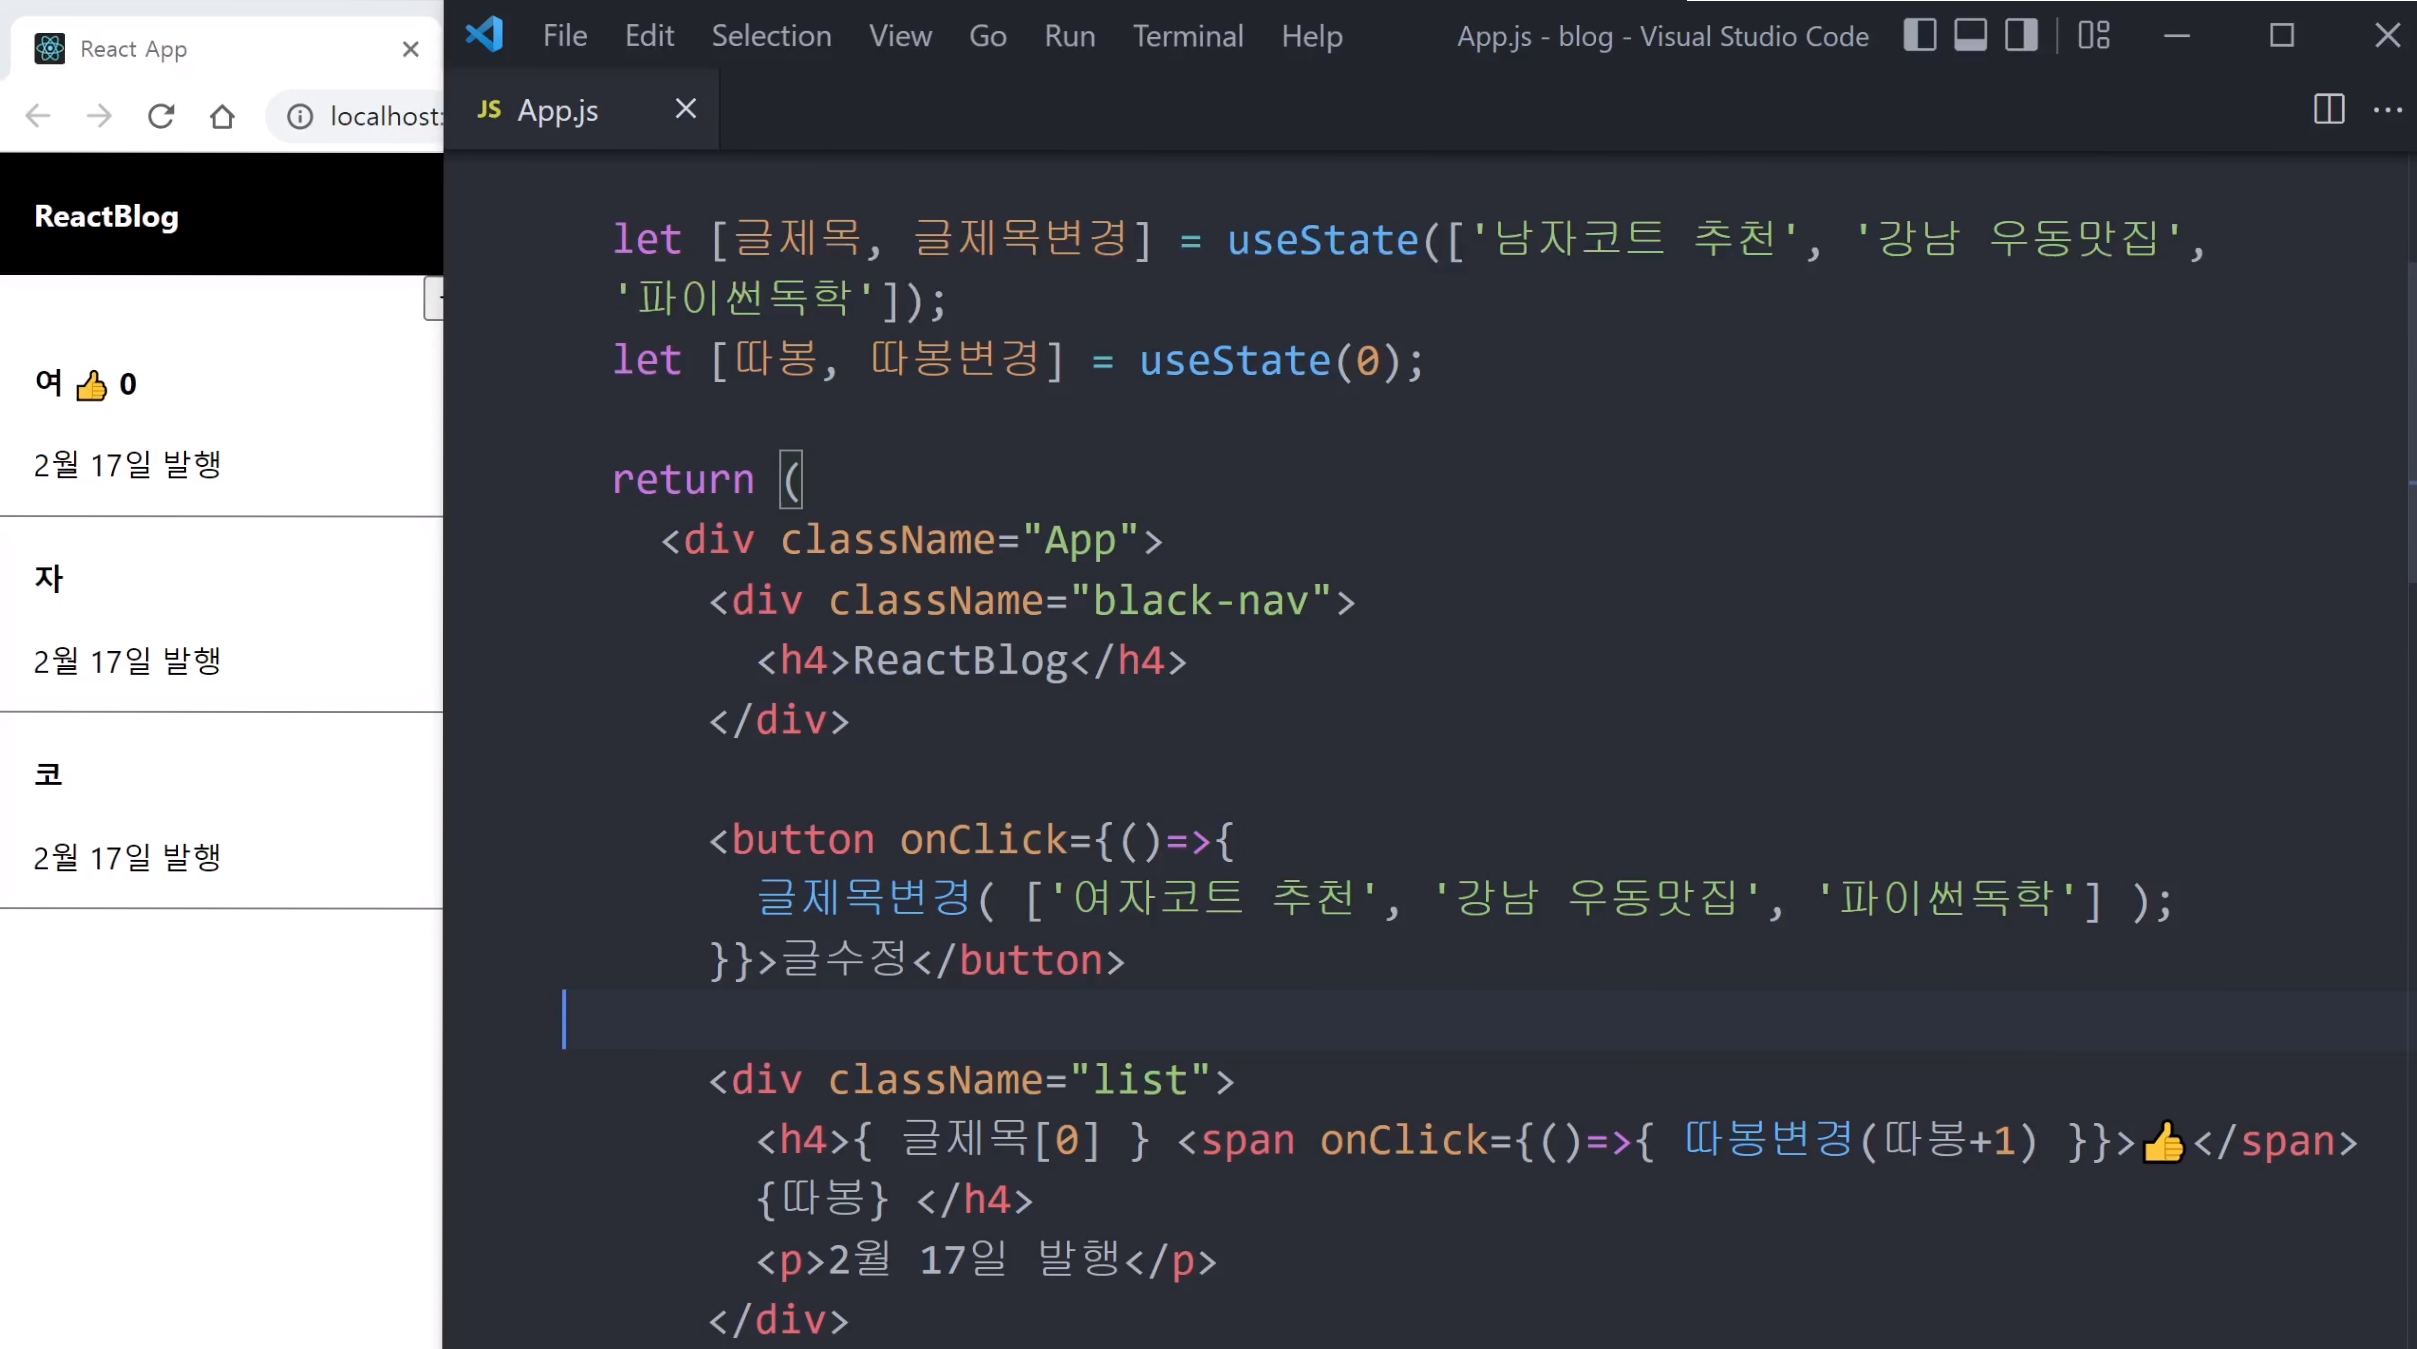Click the localhost address bar
Image resolution: width=2417 pixels, height=1349 pixels.
[x=385, y=116]
